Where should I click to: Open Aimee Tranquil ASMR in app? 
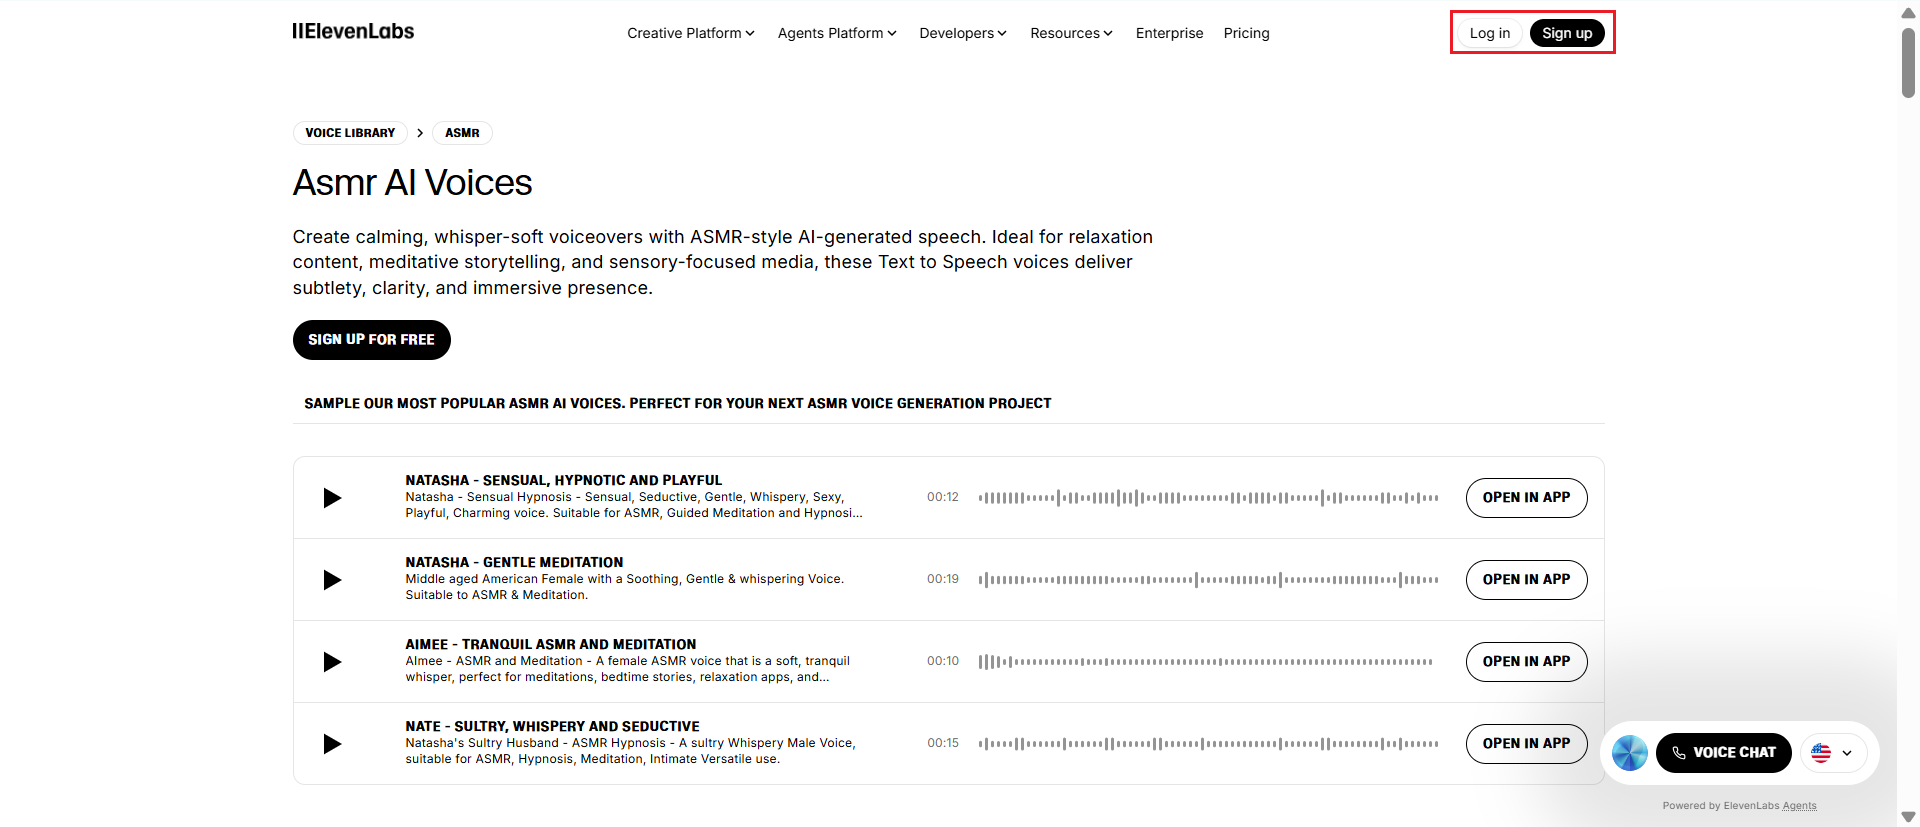[1526, 662]
